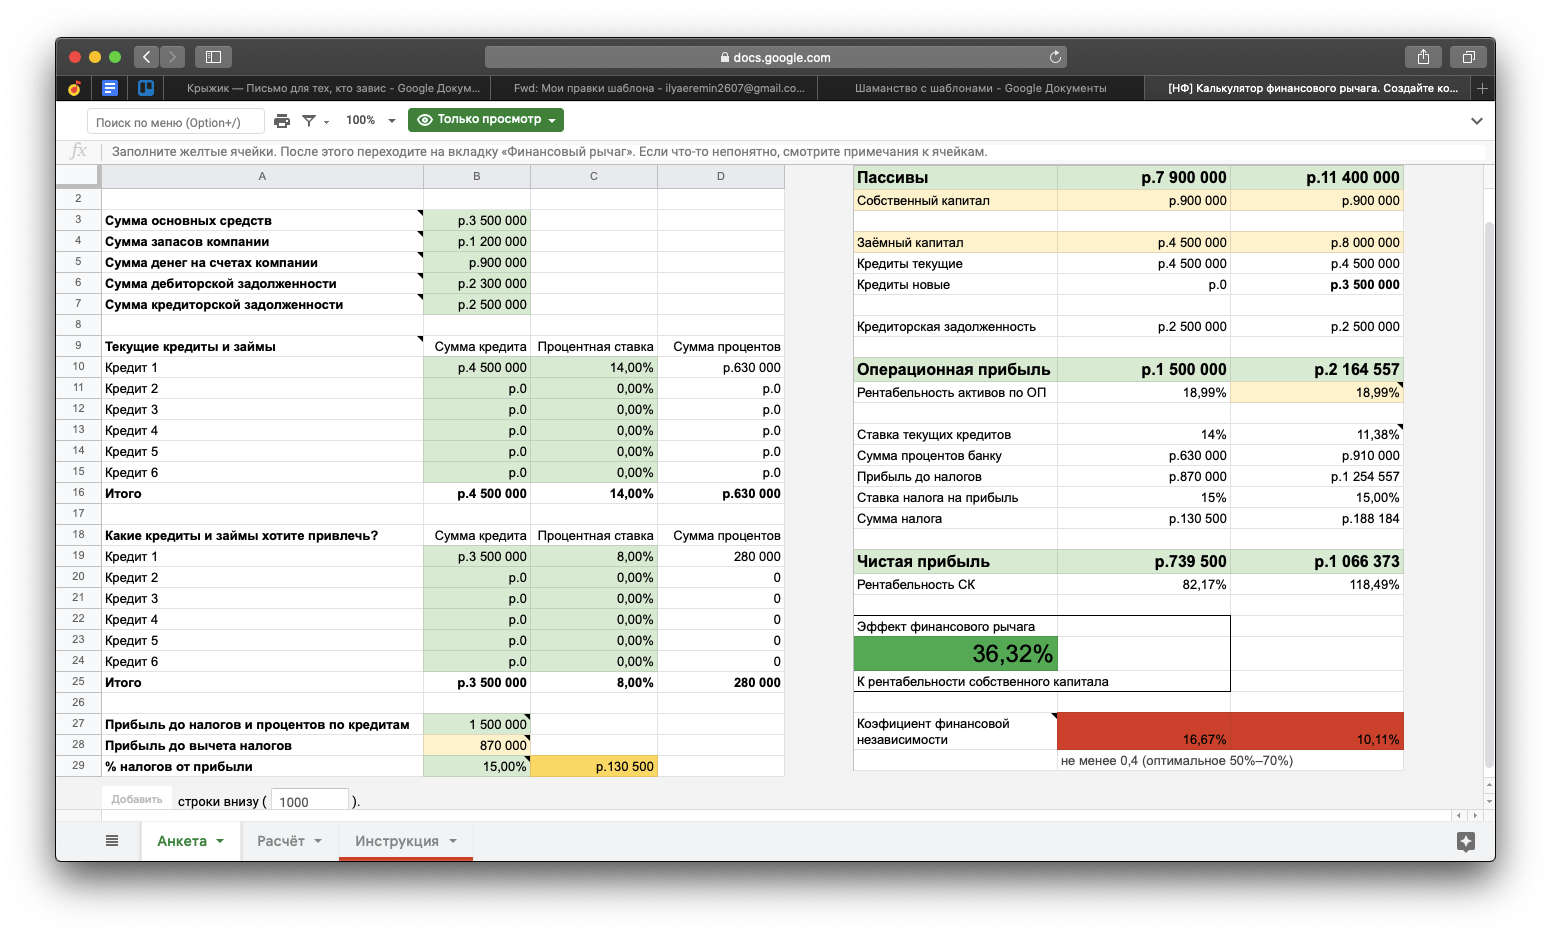The width and height of the screenshot is (1551, 935).
Task: Open all sheets list icon
Action: pyautogui.click(x=112, y=841)
